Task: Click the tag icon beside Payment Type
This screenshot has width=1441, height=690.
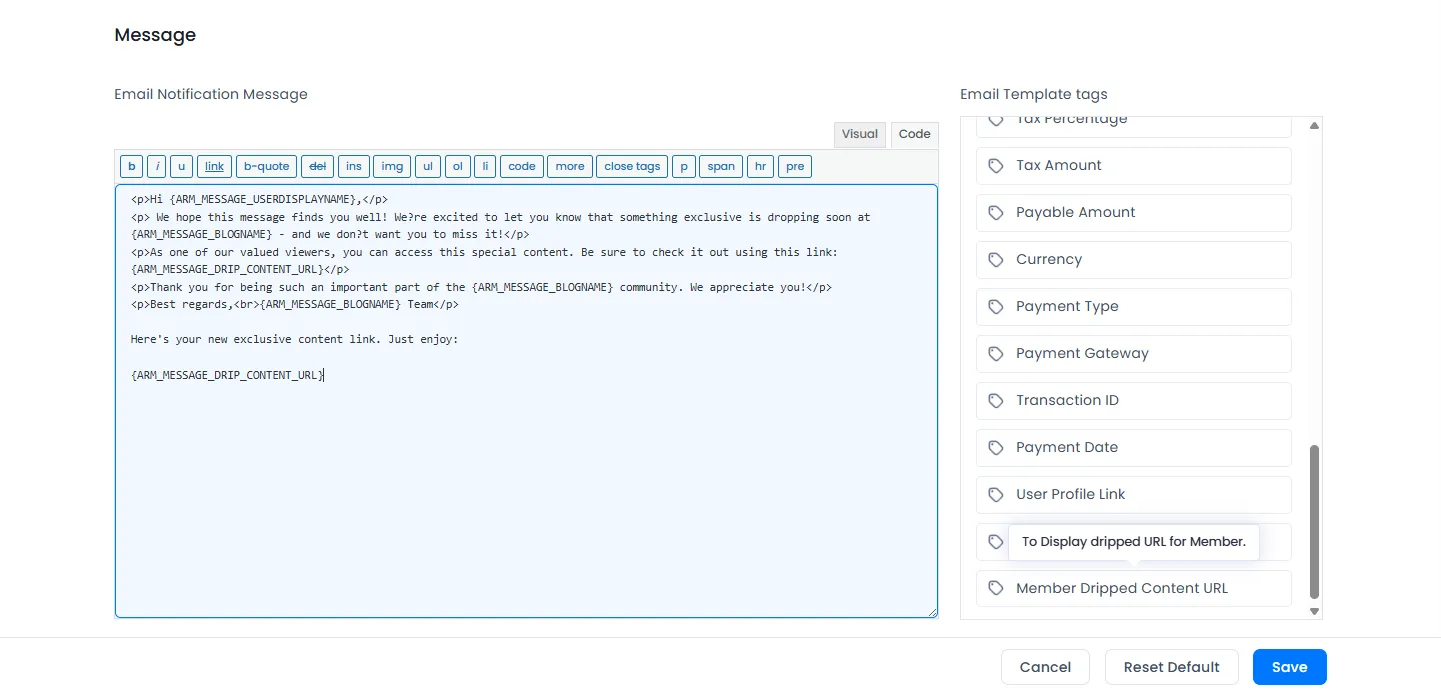Action: [x=996, y=306]
